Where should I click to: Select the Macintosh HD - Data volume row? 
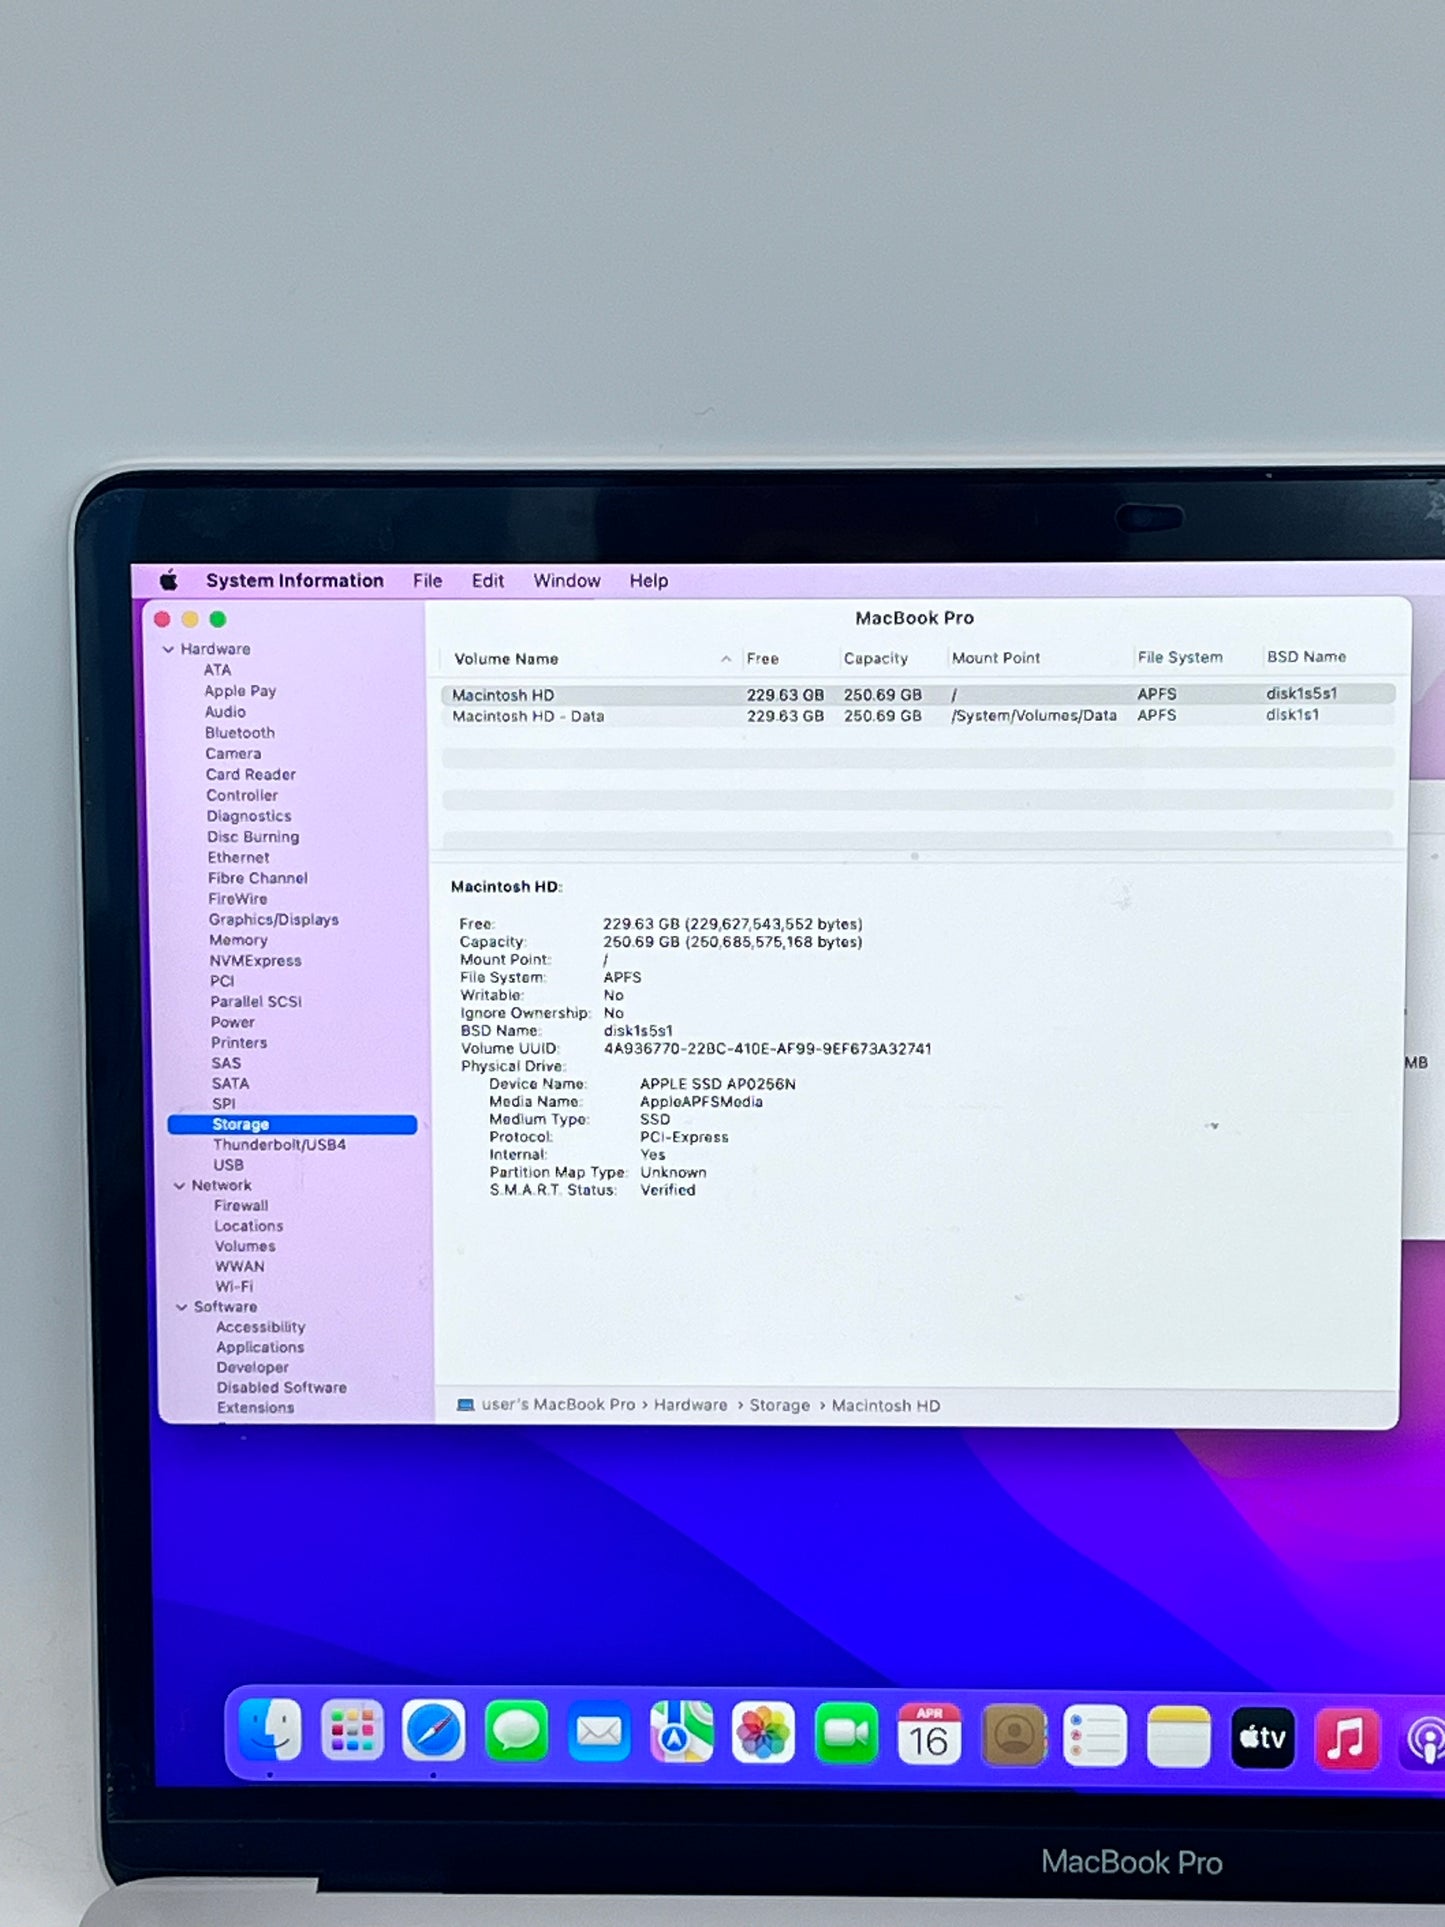[918, 716]
